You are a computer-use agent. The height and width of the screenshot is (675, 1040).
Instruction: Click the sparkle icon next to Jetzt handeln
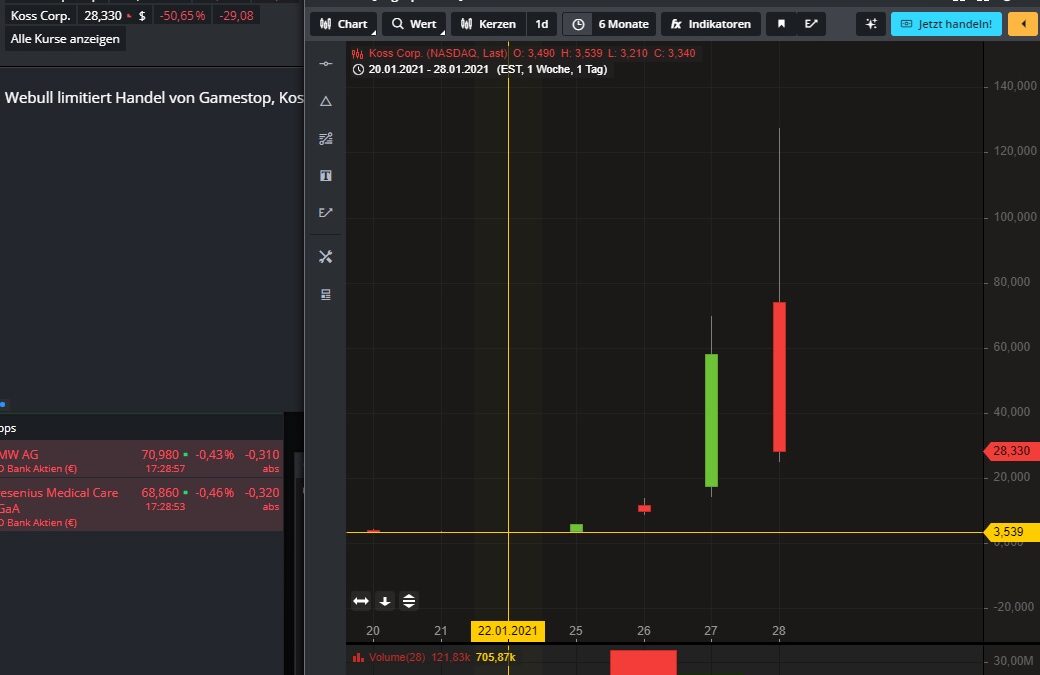point(870,24)
